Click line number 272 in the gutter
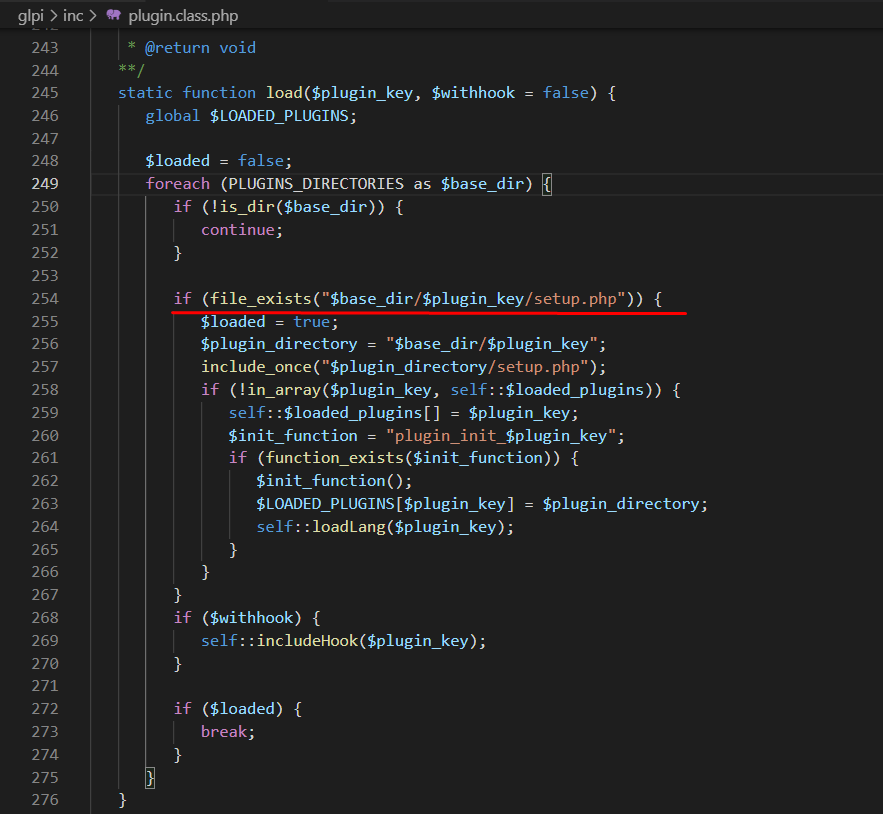The image size is (883, 814). pyautogui.click(x=45, y=708)
